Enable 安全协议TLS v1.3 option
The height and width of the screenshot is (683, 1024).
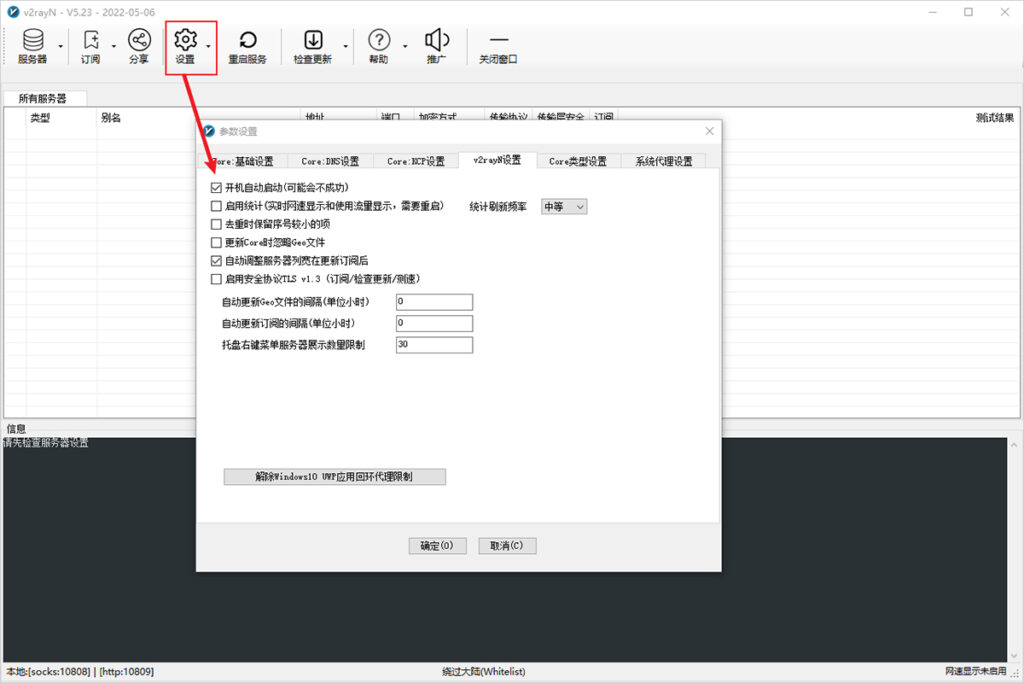(216, 279)
